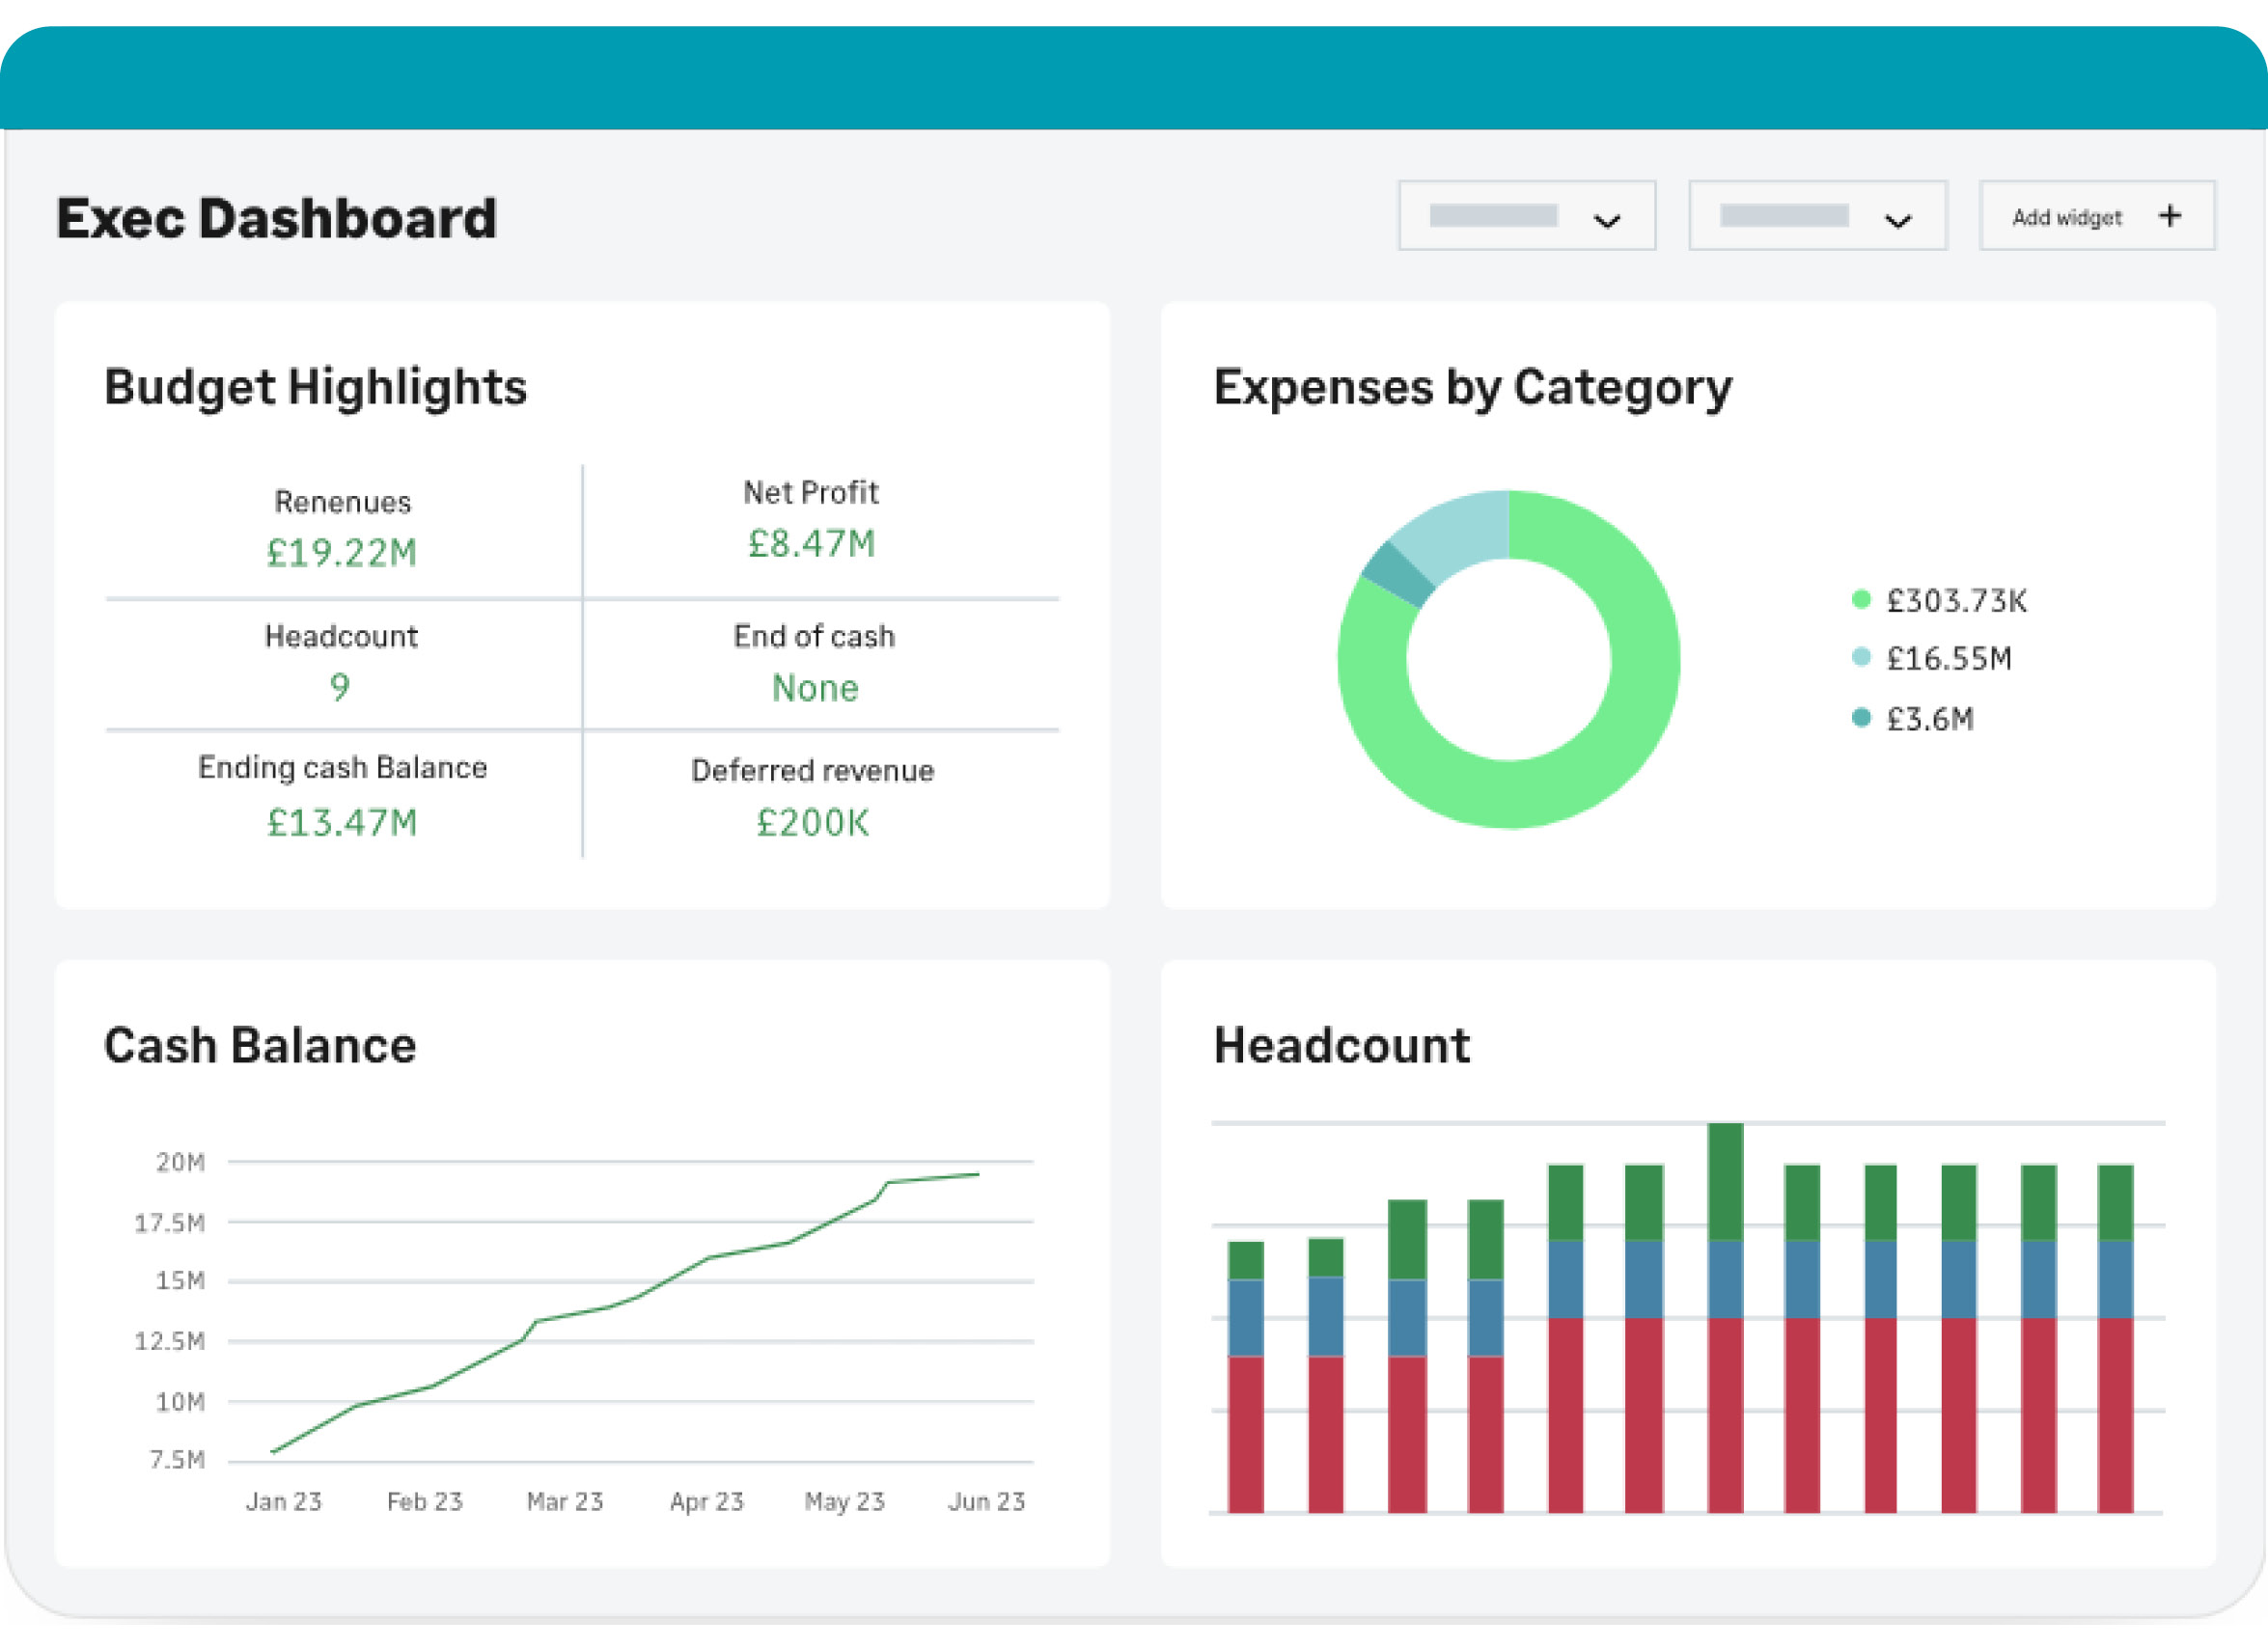Click the plus icon beside Add widget

[2169, 216]
